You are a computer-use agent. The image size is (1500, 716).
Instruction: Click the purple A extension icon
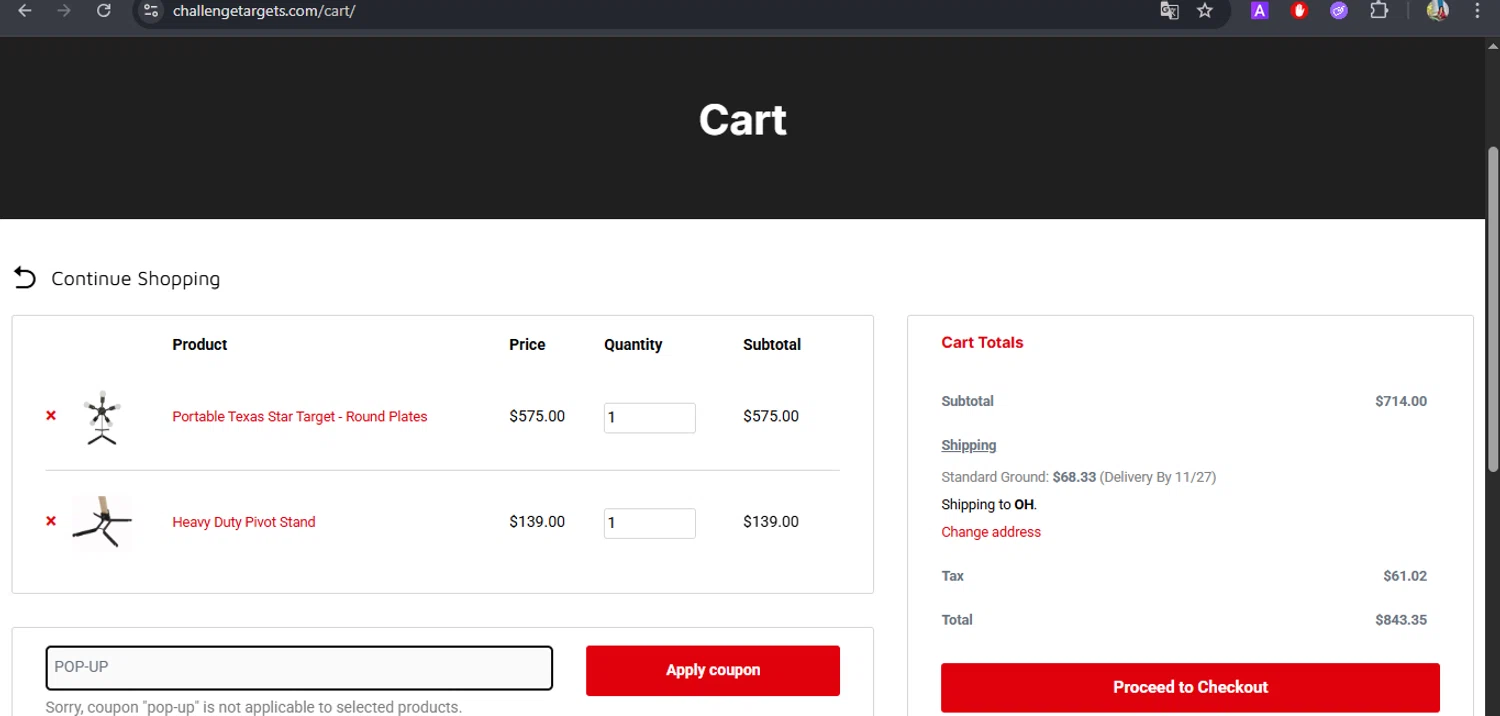point(1260,11)
